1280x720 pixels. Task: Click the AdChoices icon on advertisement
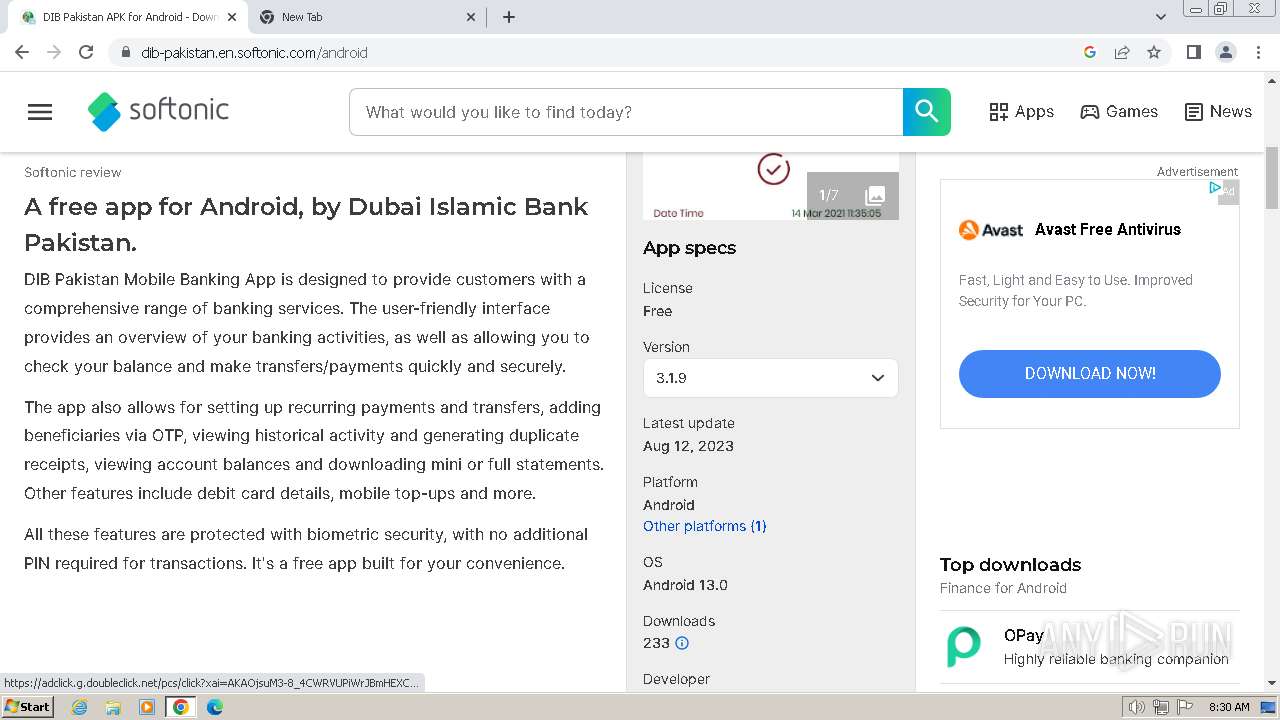pos(1214,187)
